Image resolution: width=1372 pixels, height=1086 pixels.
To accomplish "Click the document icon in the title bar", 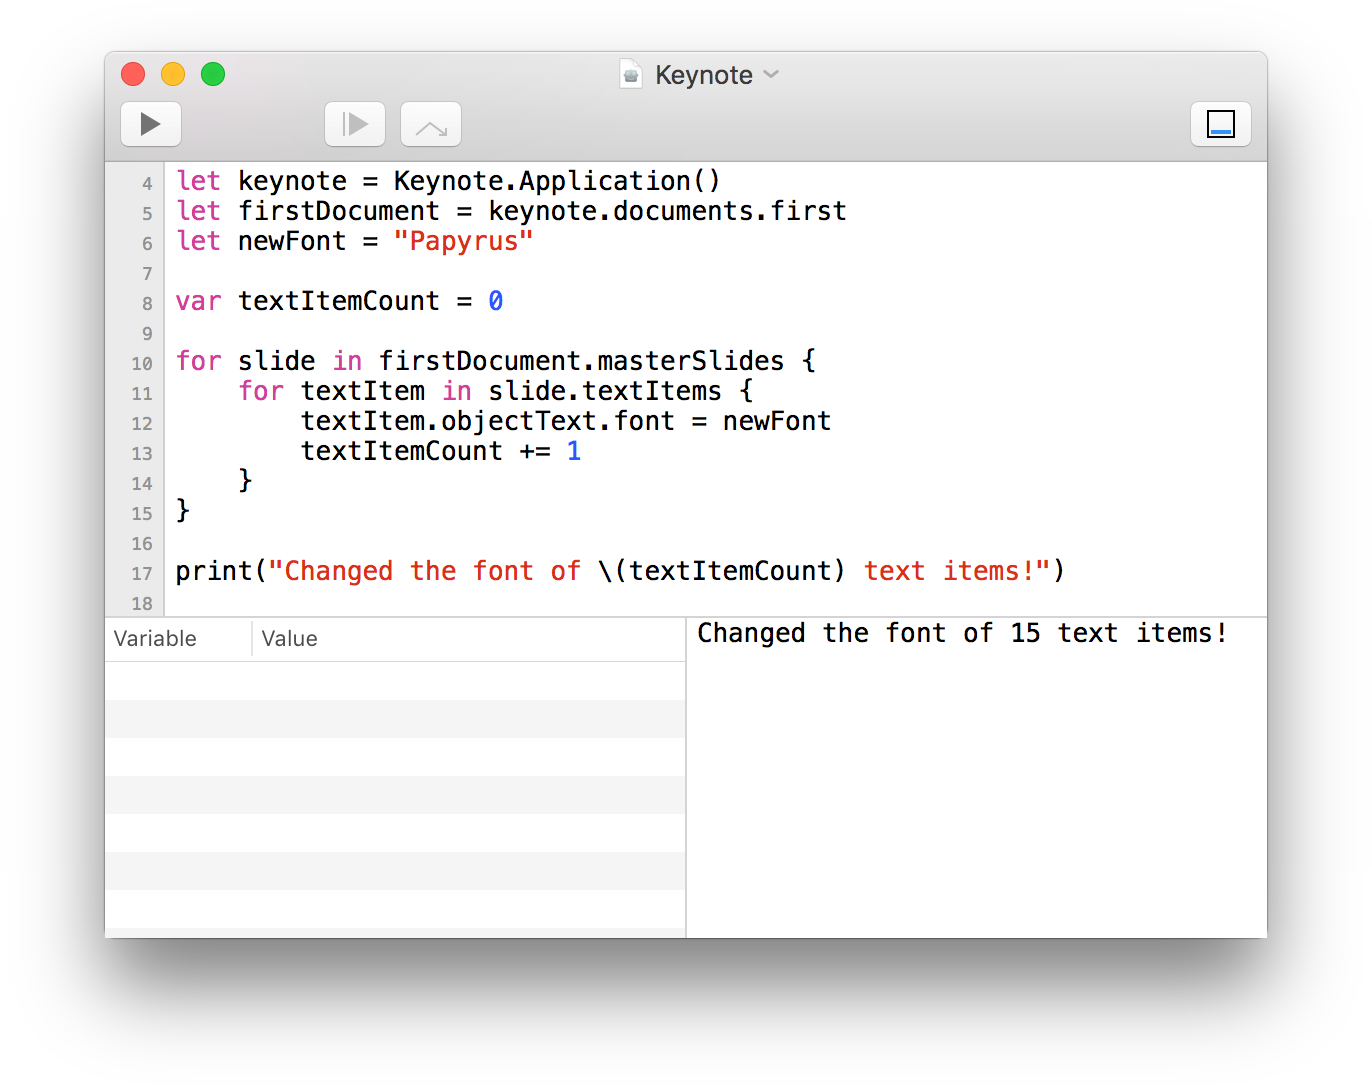I will 631,75.
